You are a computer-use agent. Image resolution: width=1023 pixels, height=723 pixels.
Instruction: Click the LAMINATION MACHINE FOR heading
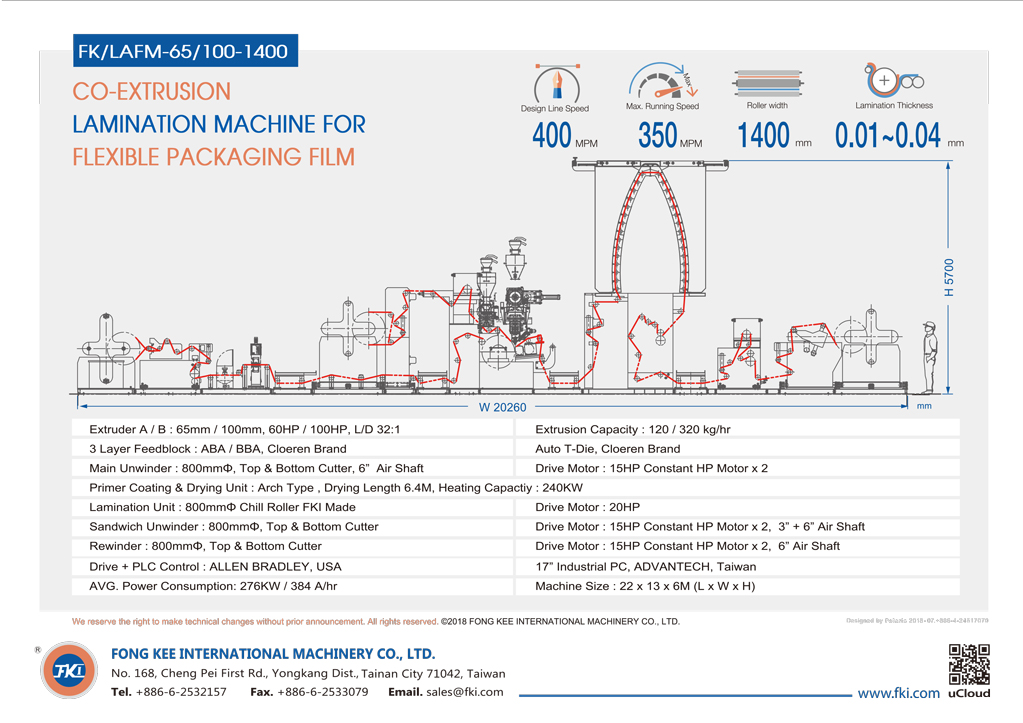(219, 124)
